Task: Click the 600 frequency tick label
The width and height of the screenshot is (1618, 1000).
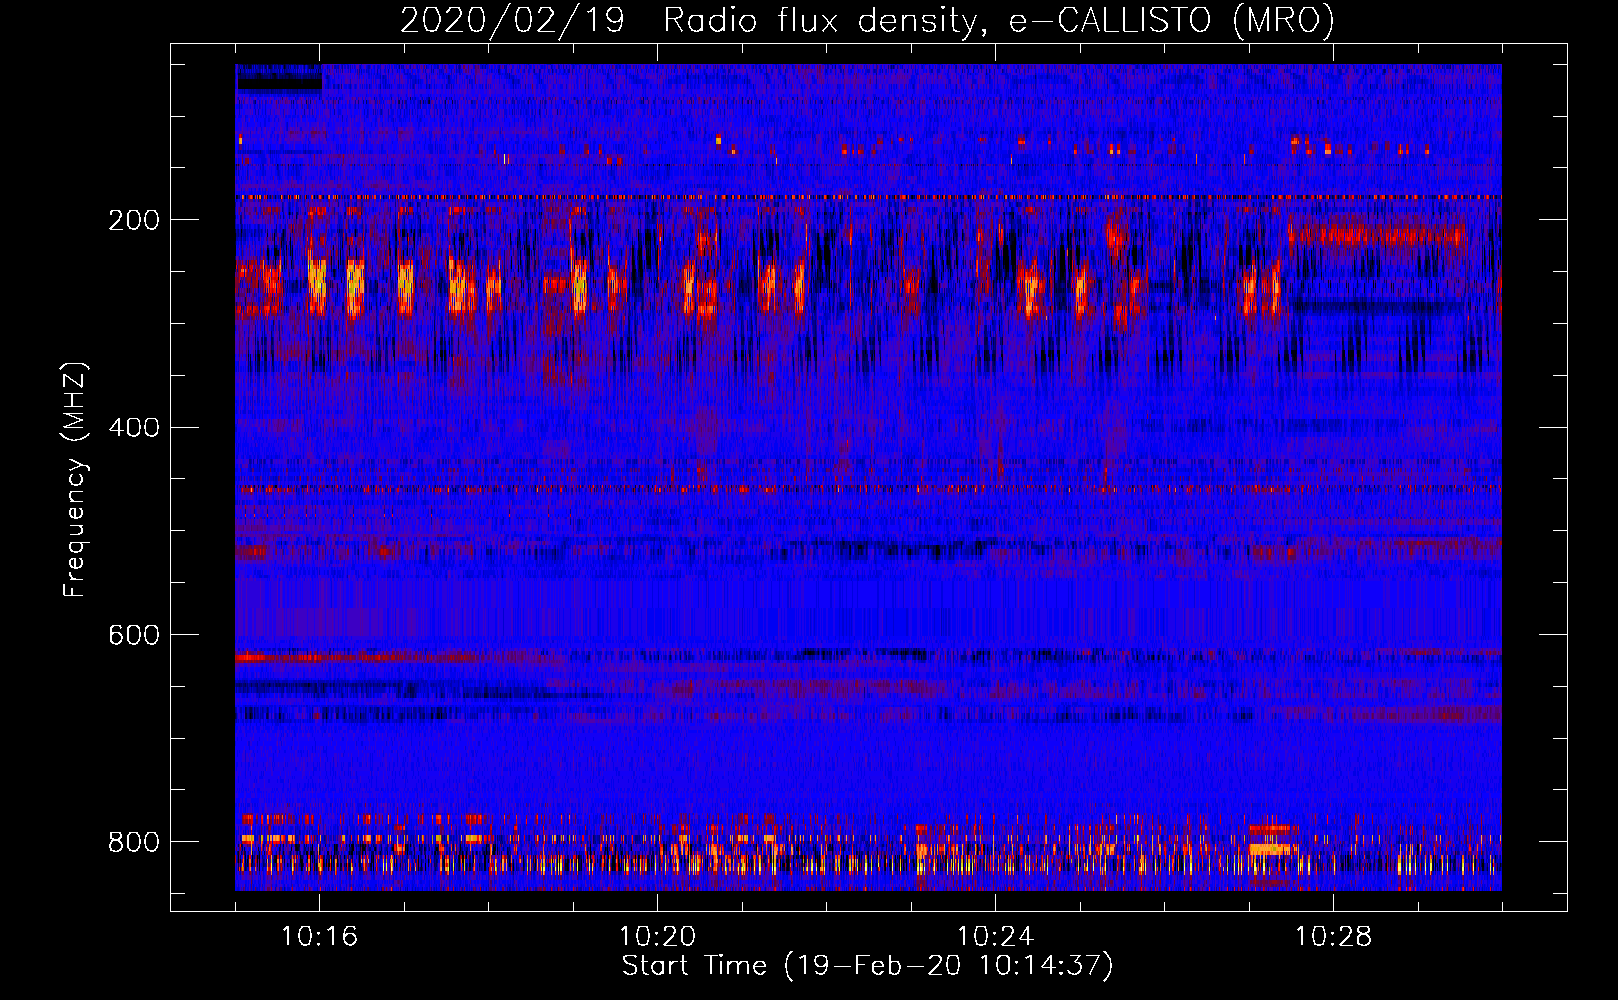Action: point(134,636)
